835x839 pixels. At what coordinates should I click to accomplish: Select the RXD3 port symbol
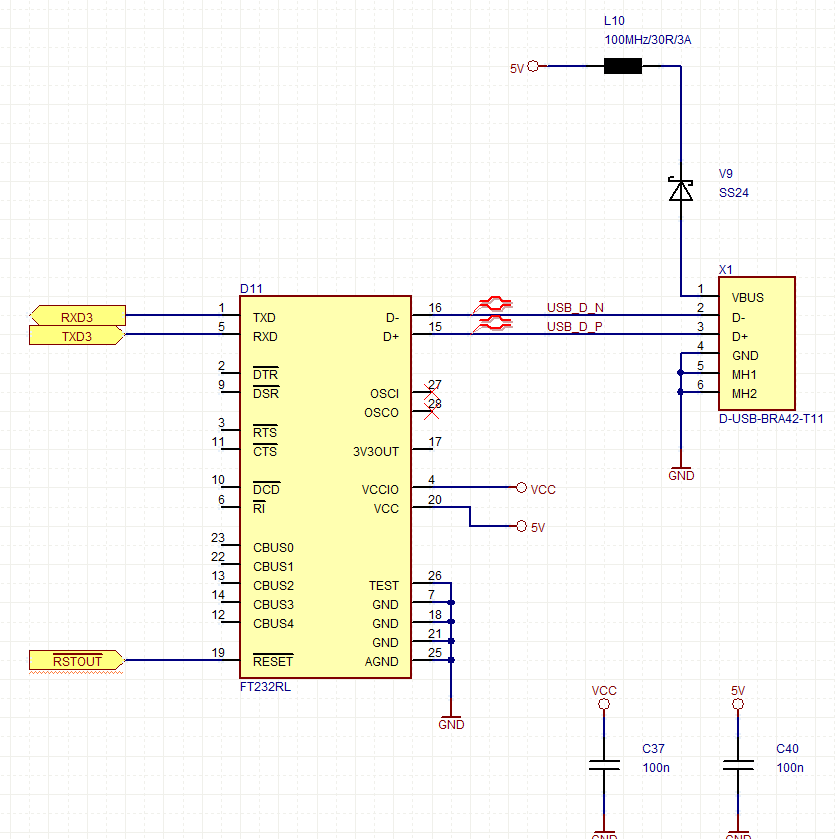coord(78,316)
